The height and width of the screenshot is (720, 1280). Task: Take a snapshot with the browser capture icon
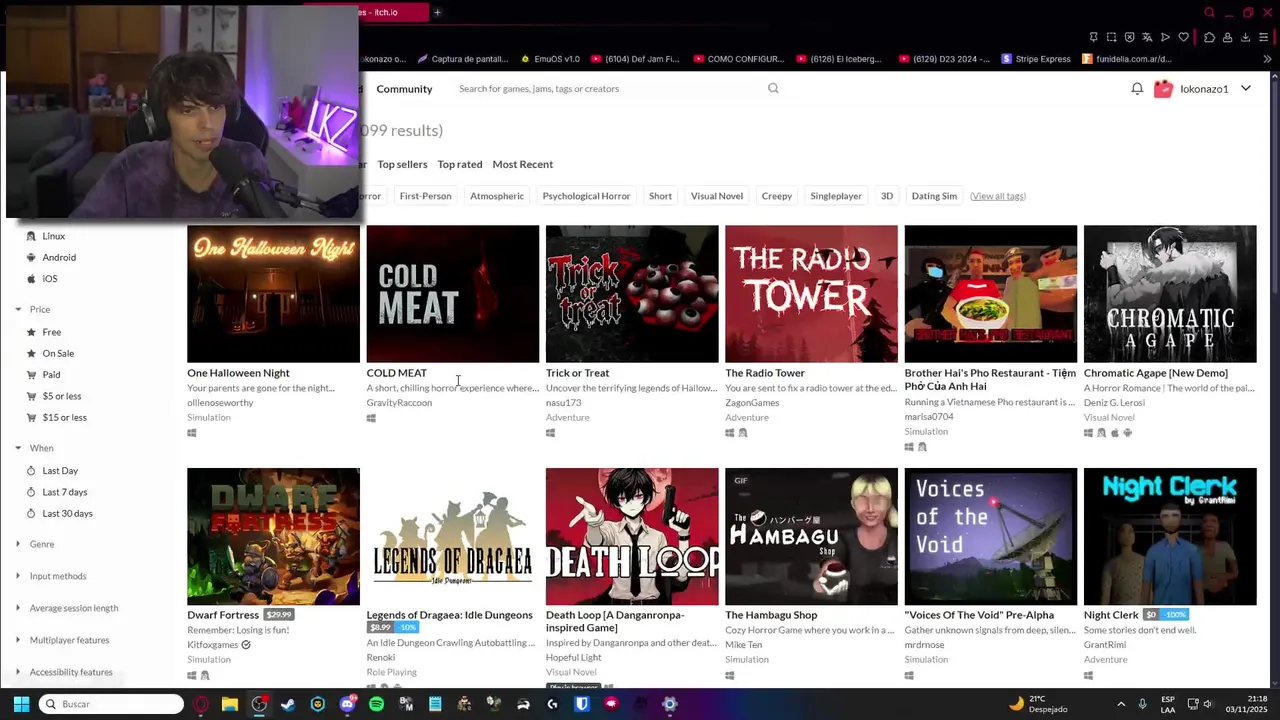coord(1111,37)
